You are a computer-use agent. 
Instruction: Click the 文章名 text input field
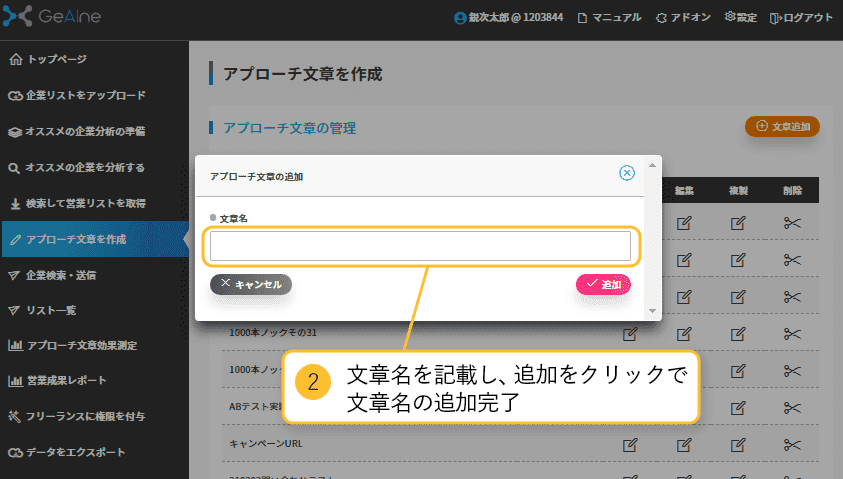[x=420, y=246]
